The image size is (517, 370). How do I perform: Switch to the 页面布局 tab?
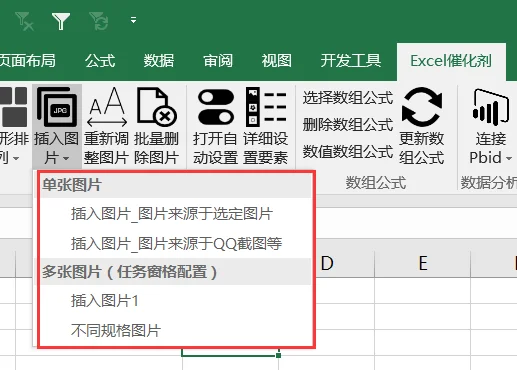[28, 61]
